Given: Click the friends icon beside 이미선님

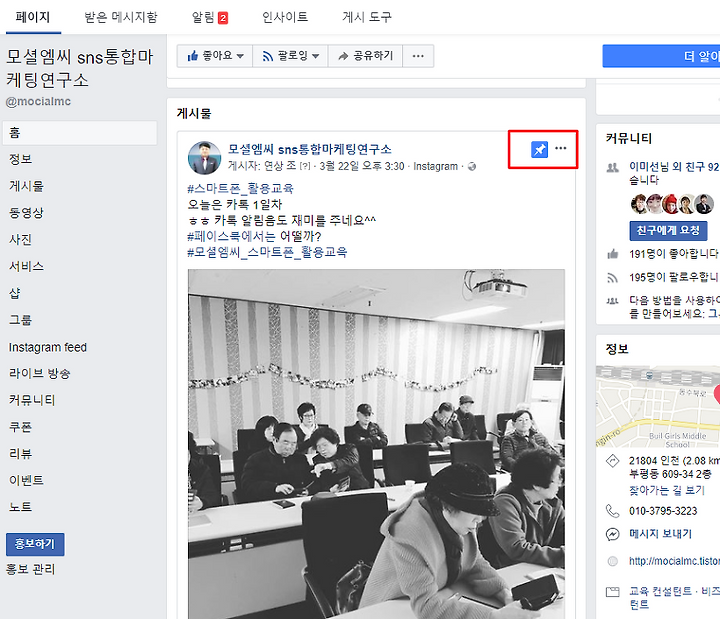Looking at the screenshot, I should 612,168.
